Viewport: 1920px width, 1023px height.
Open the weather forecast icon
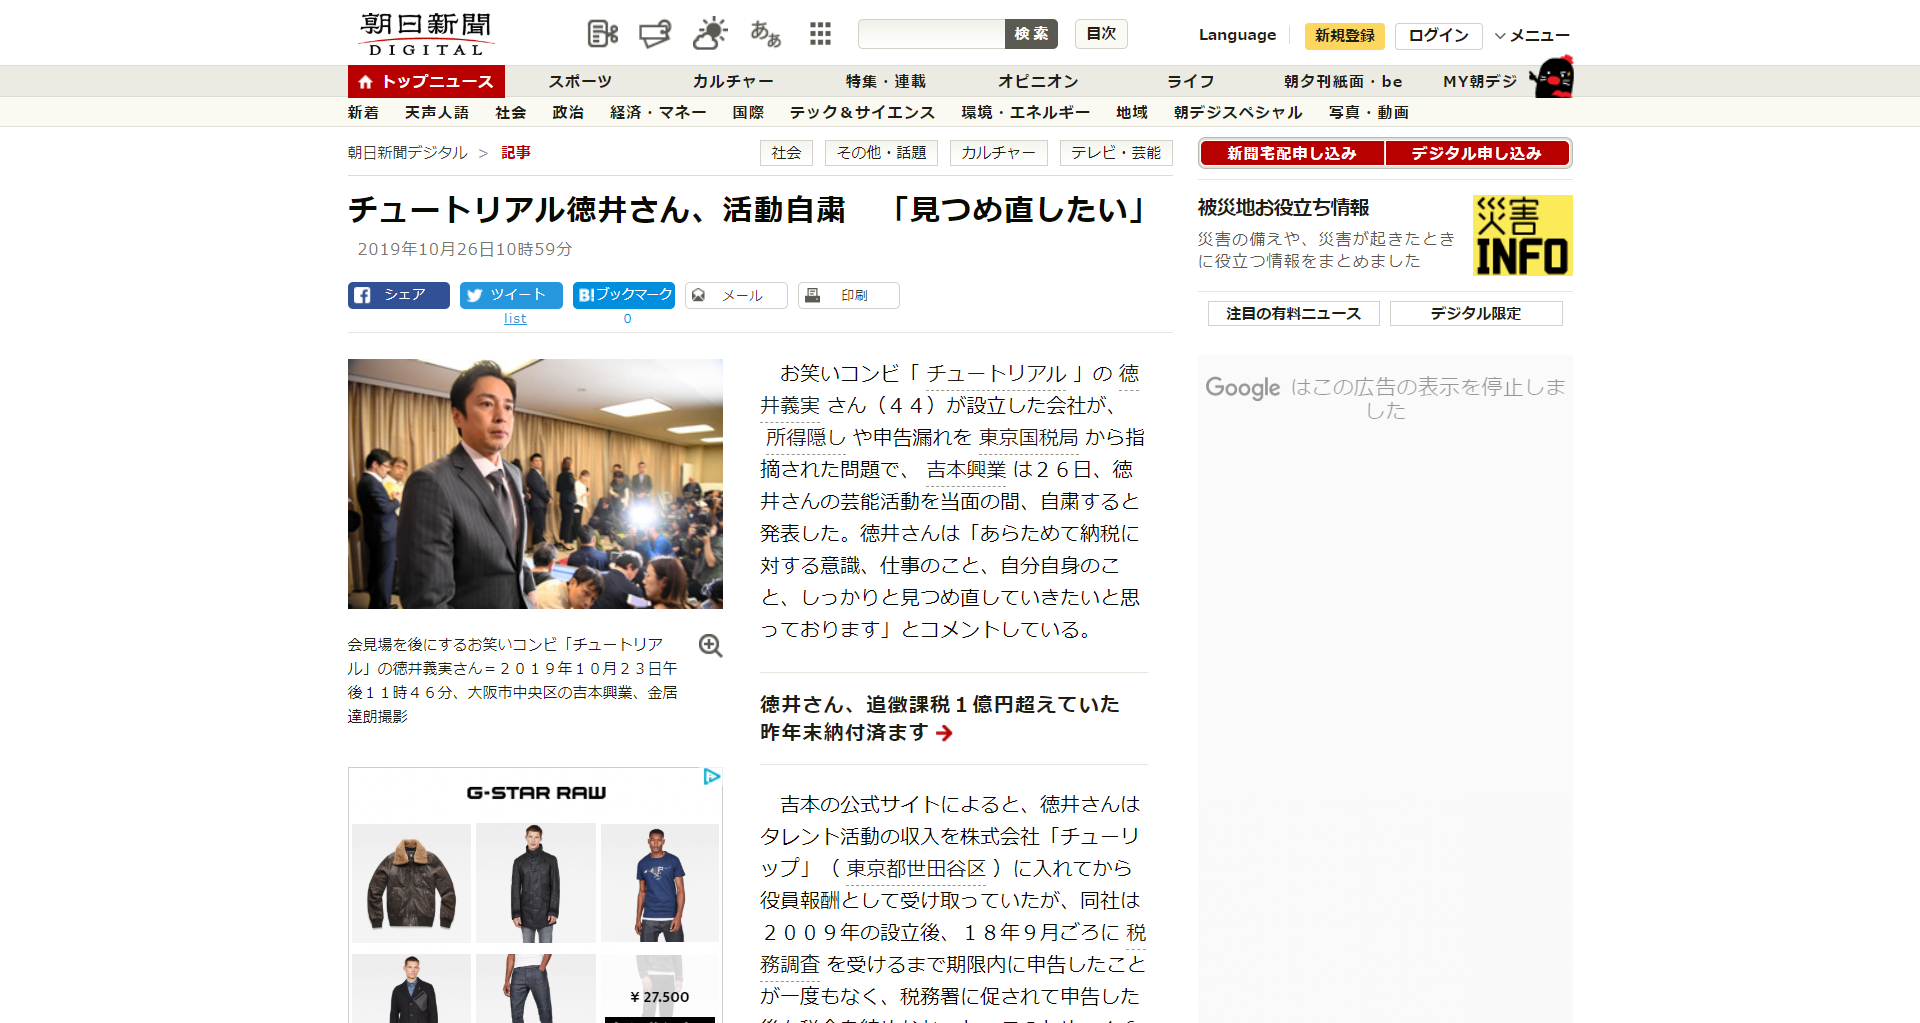tap(710, 34)
